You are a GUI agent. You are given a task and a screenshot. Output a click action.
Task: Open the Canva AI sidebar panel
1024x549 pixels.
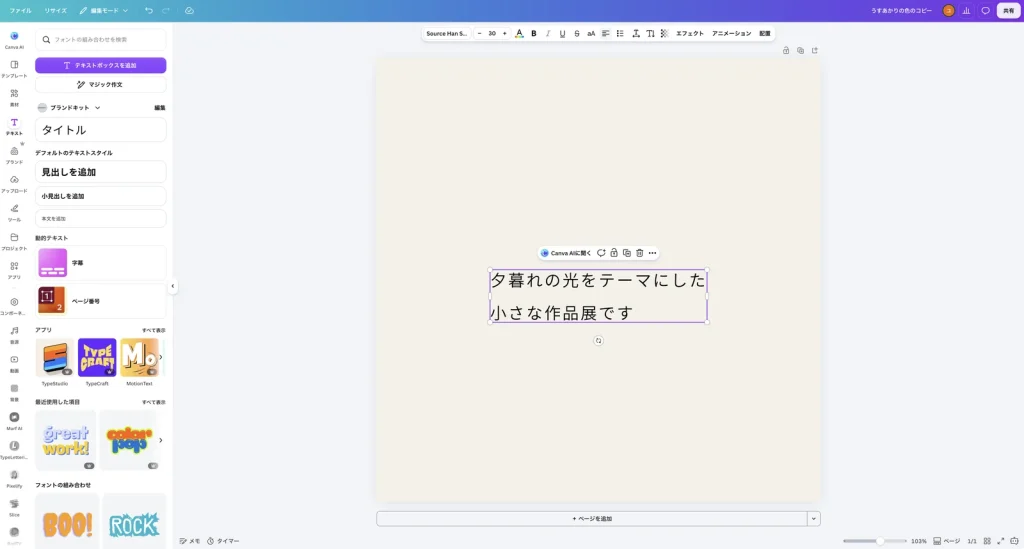[x=14, y=40]
